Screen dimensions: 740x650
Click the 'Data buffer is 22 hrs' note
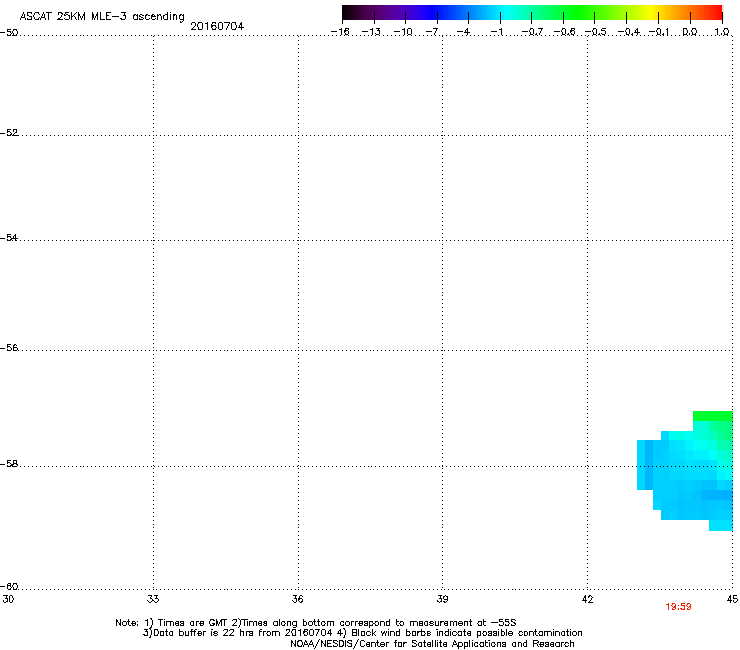[362, 633]
